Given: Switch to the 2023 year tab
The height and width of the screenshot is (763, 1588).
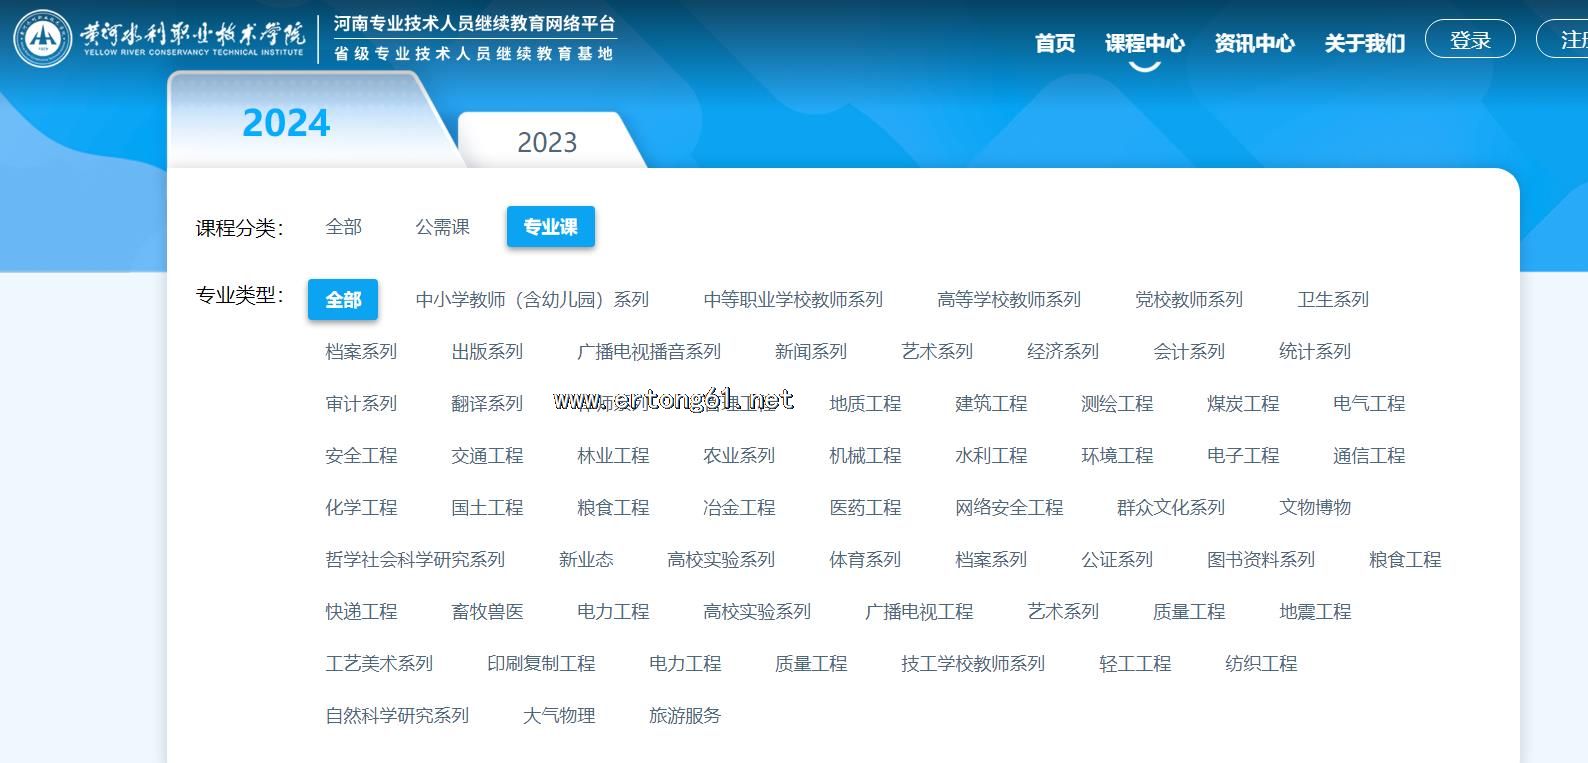Looking at the screenshot, I should pos(547,142).
